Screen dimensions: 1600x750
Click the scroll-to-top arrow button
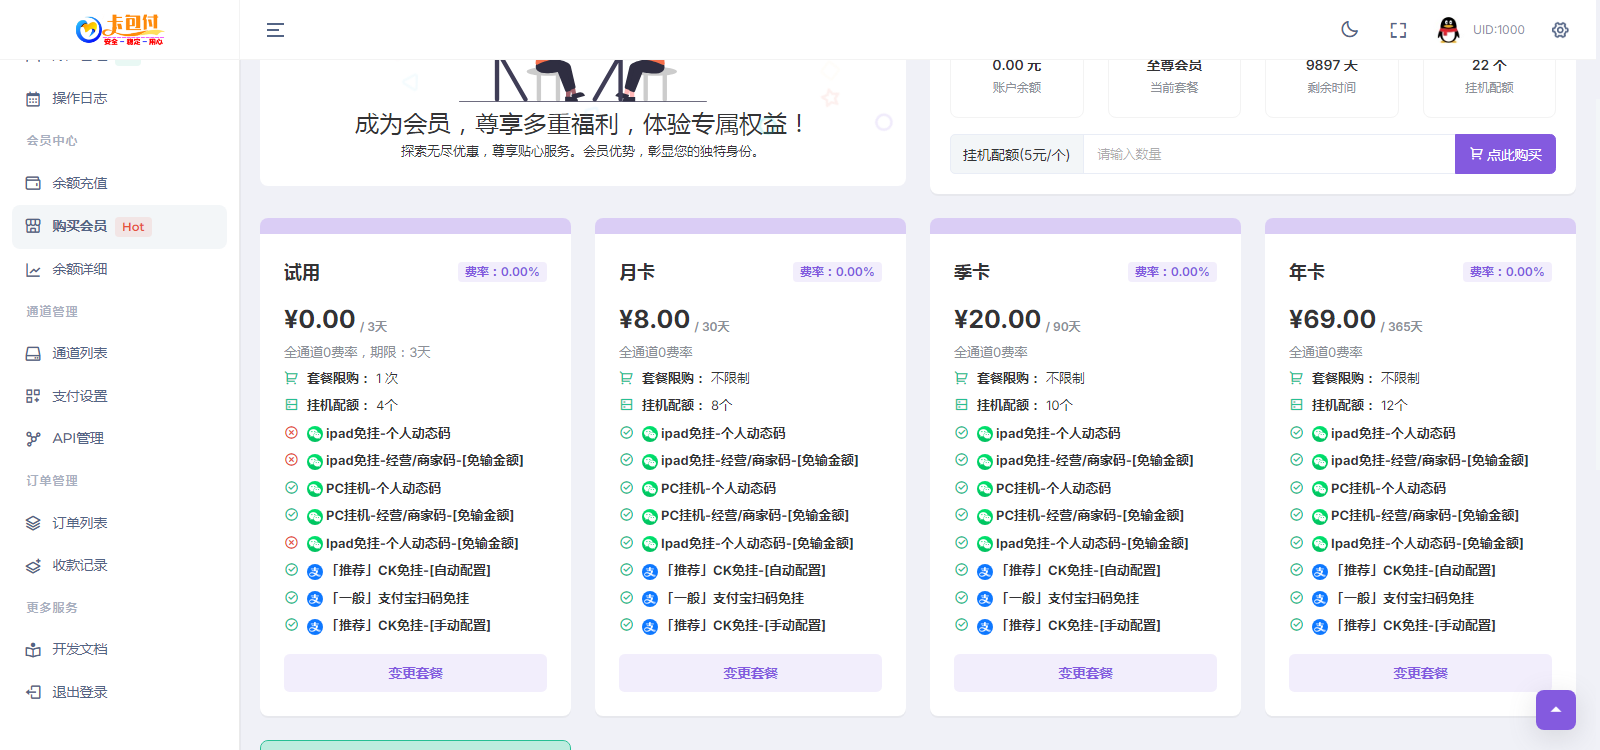coord(1555,710)
